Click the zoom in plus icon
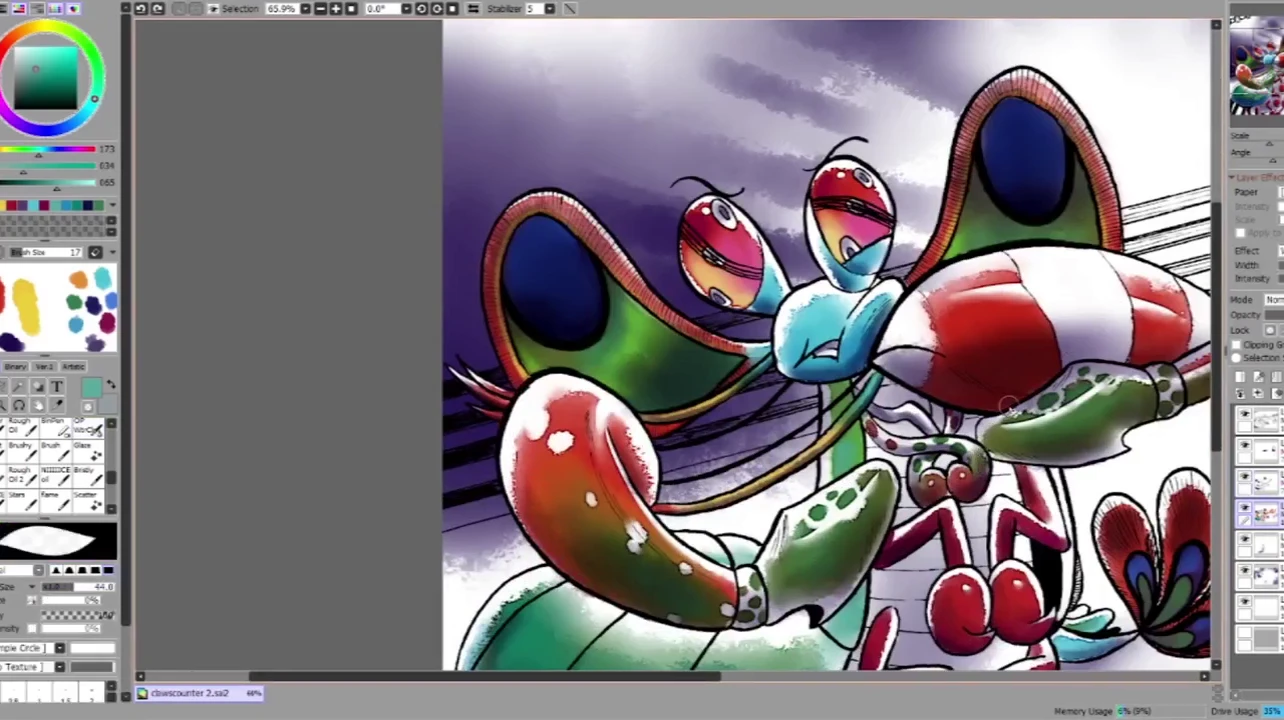Screen dimensions: 1284x720 pyautogui.click(x=336, y=9)
